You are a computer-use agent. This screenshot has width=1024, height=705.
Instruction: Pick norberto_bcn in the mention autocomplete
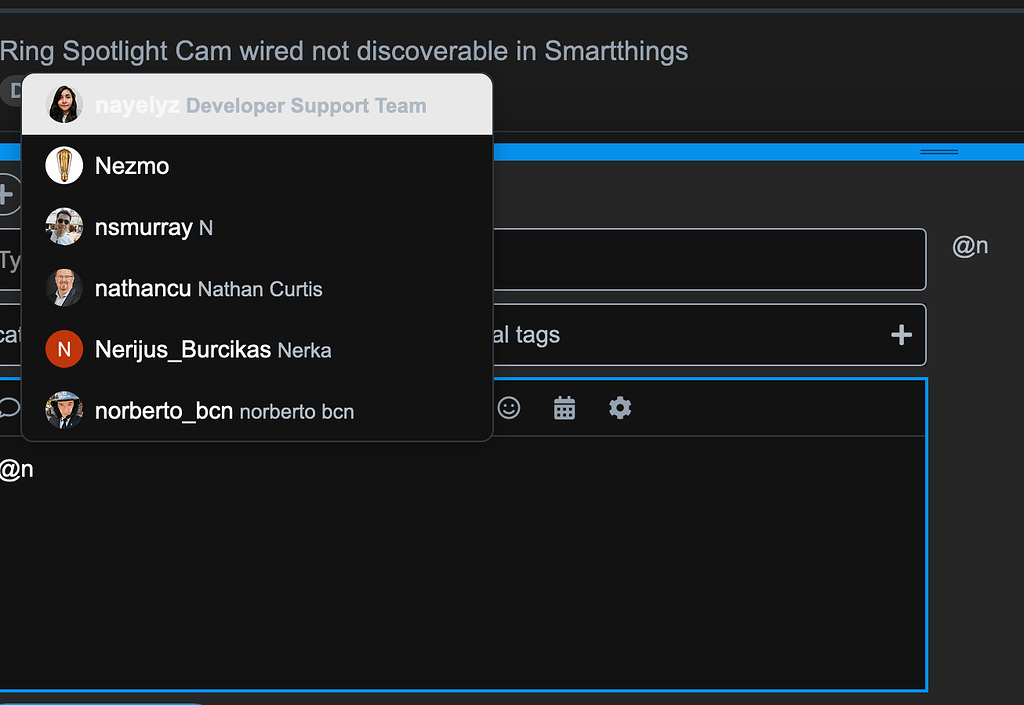224,411
